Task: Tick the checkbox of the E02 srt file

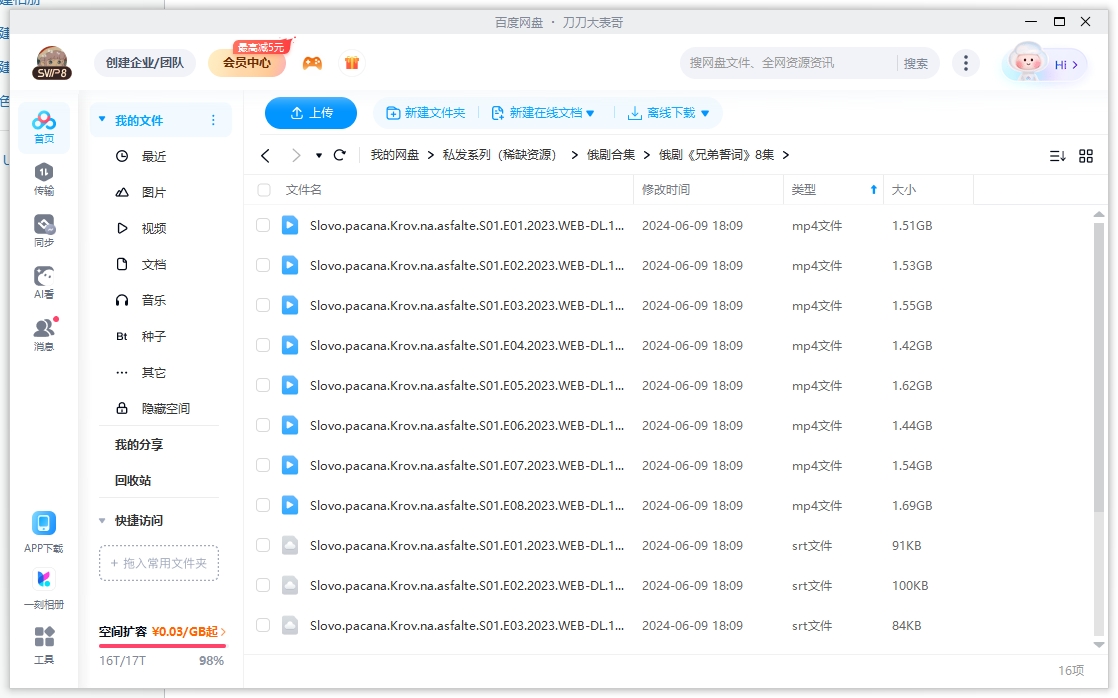Action: tap(262, 585)
